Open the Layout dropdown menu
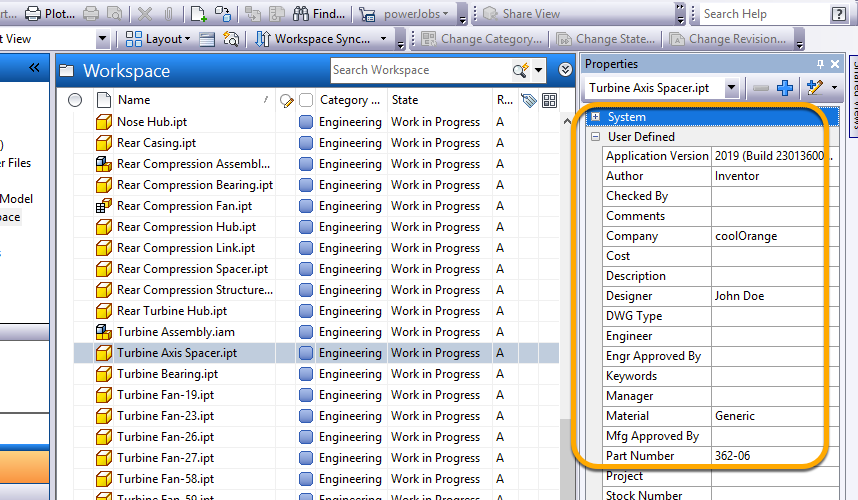 point(160,39)
